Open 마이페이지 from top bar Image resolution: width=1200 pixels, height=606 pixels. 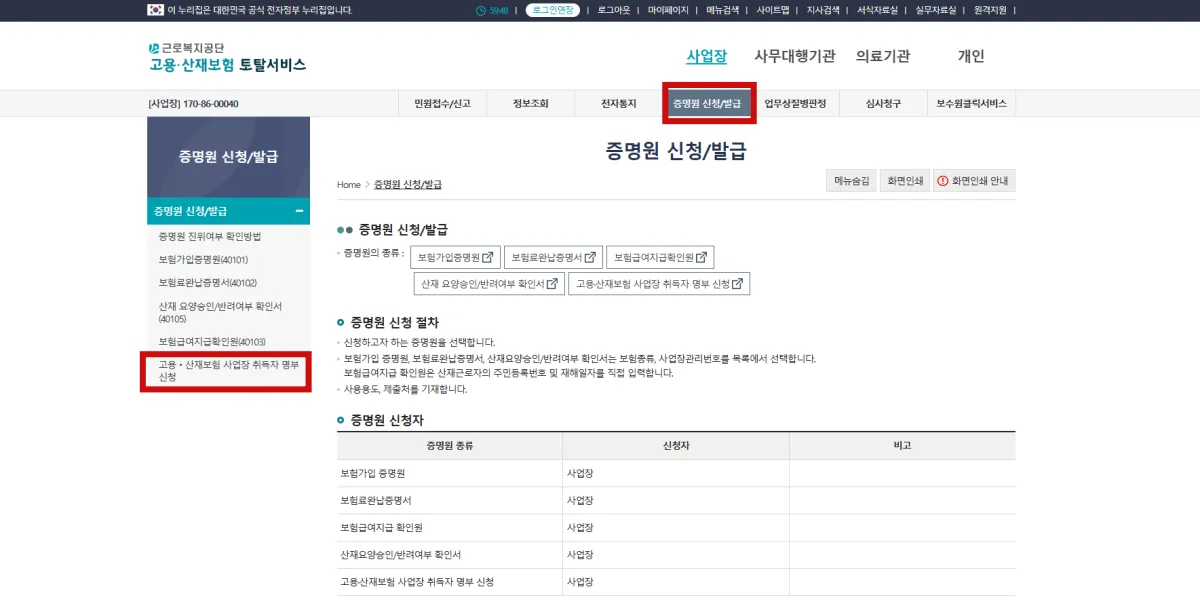(x=668, y=10)
